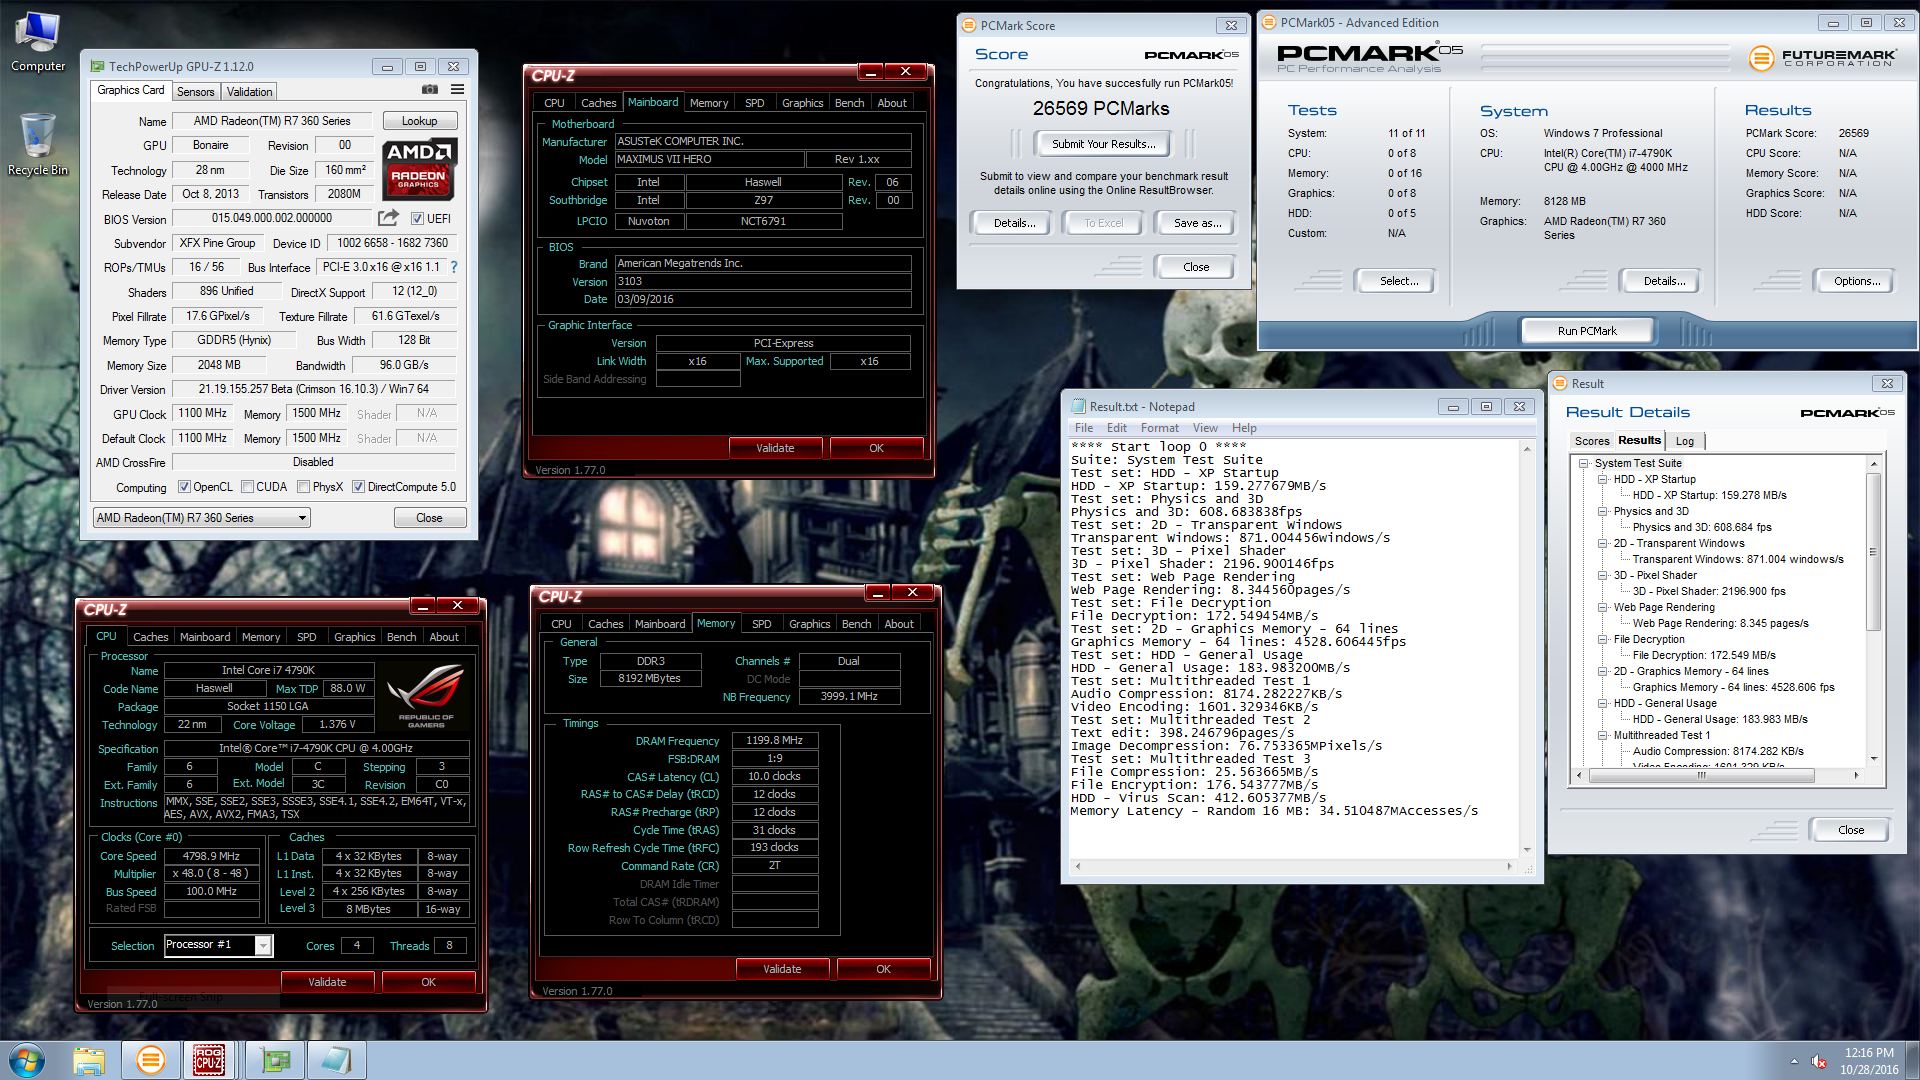Toggle the DirectCompute 5.0 checkbox

358,487
